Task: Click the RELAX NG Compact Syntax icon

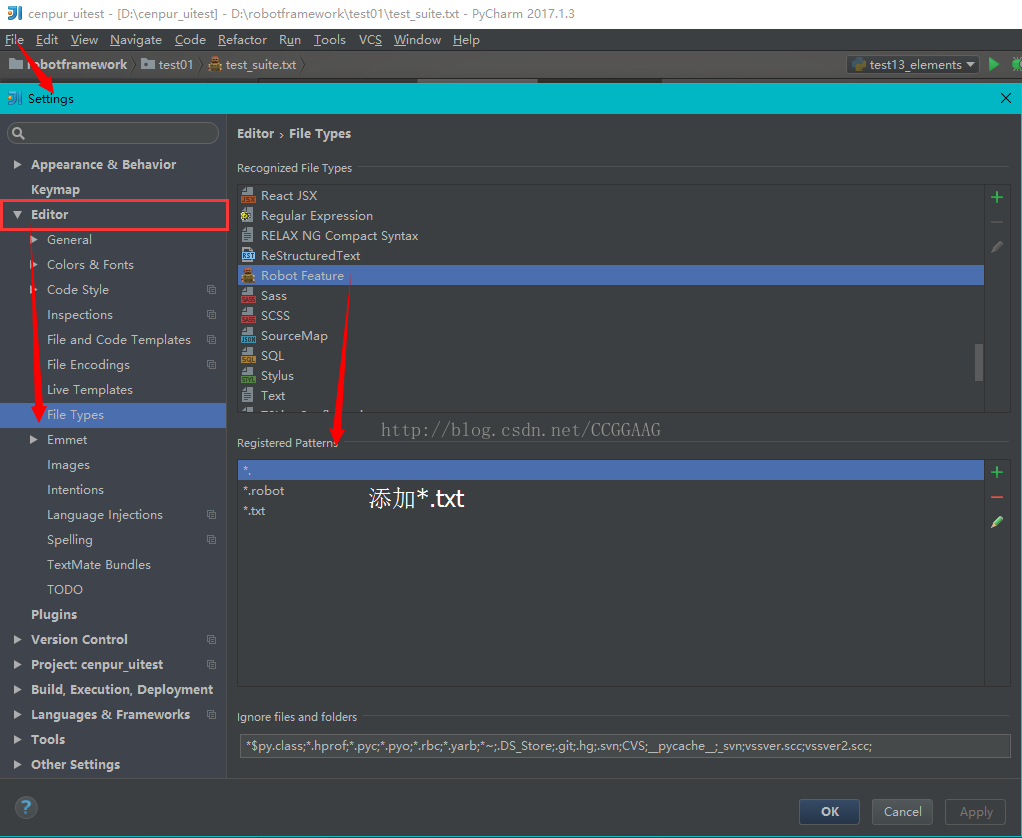Action: coord(248,235)
